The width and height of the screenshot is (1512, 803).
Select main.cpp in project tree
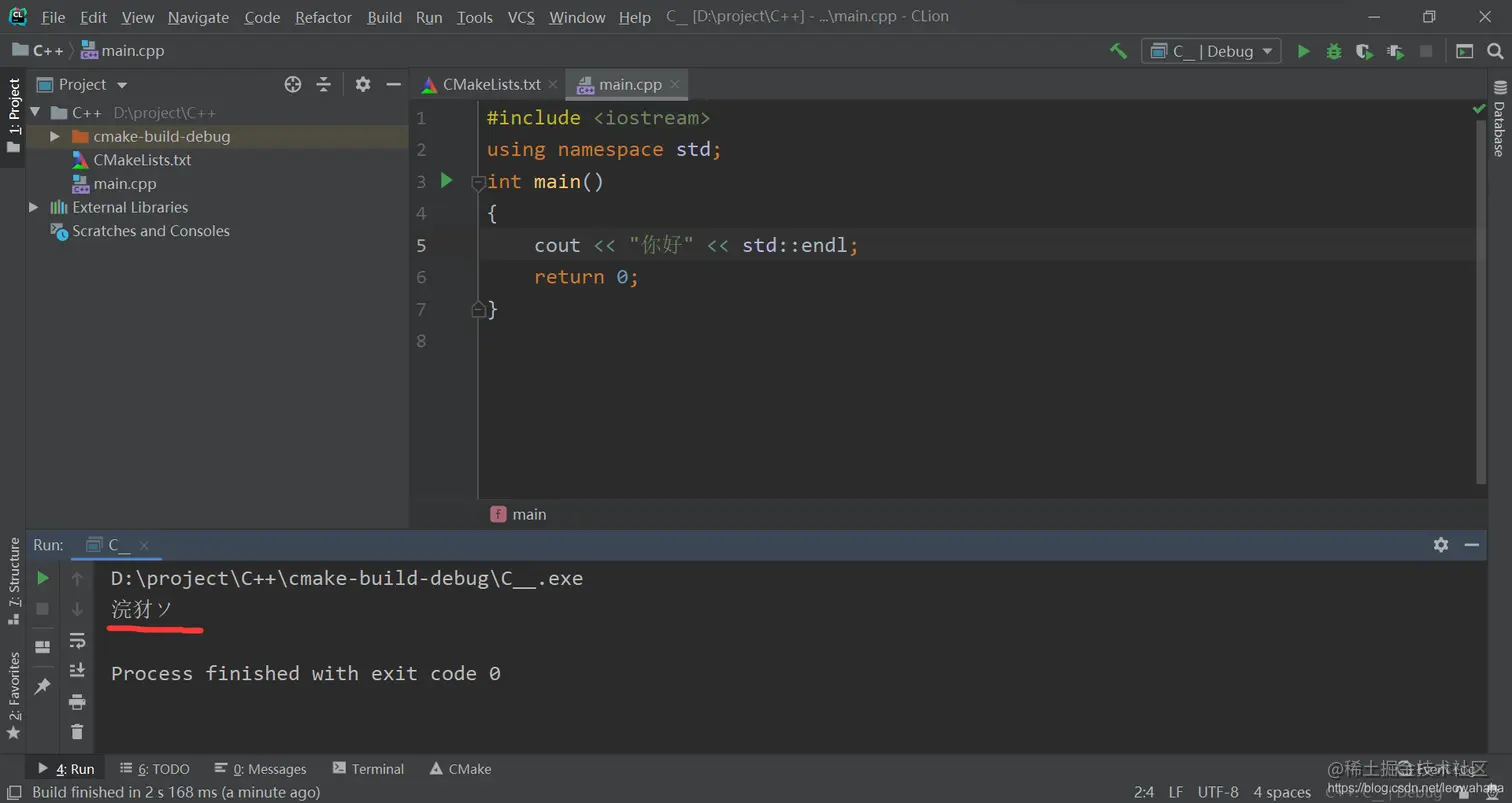[x=125, y=184]
